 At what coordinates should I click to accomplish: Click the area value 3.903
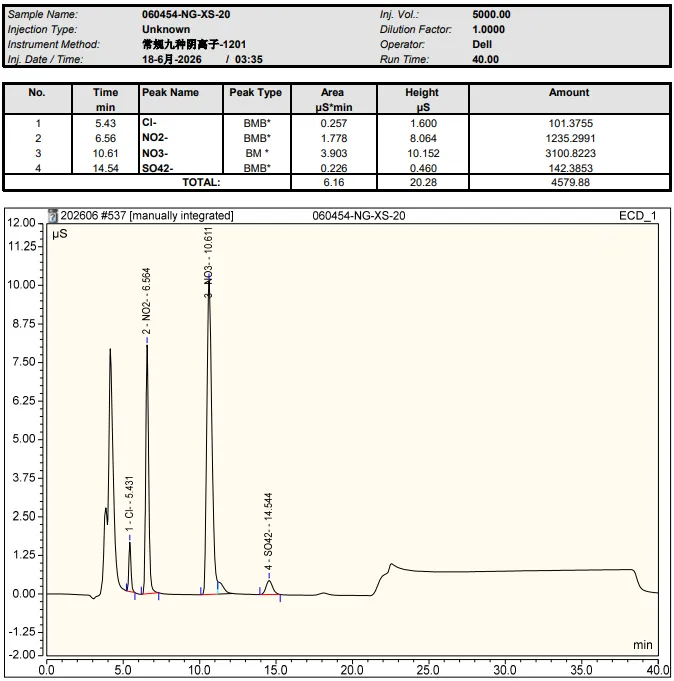click(334, 153)
